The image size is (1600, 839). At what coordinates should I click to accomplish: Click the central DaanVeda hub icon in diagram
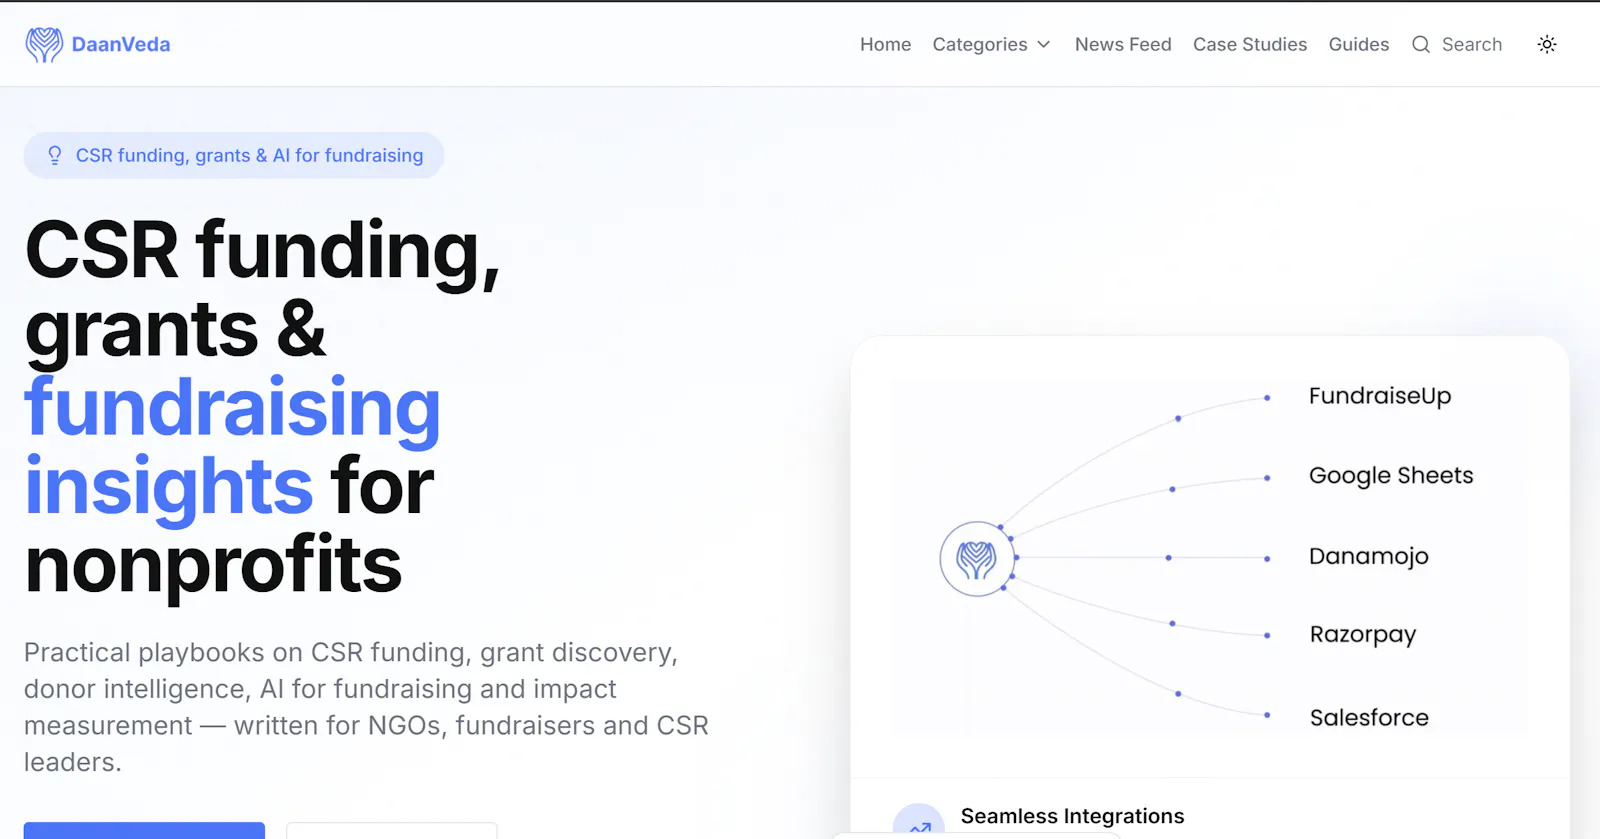[977, 559]
